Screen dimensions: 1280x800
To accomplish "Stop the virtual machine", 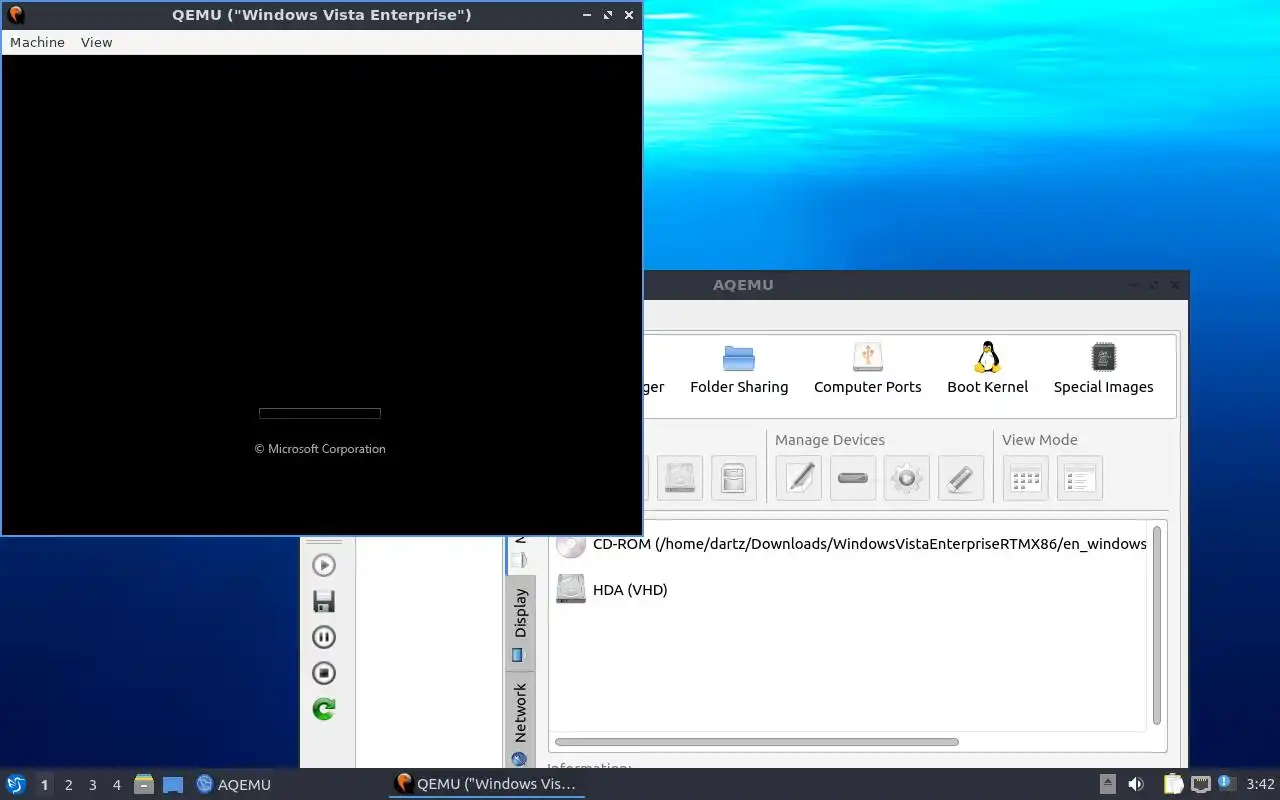I will click(x=324, y=673).
